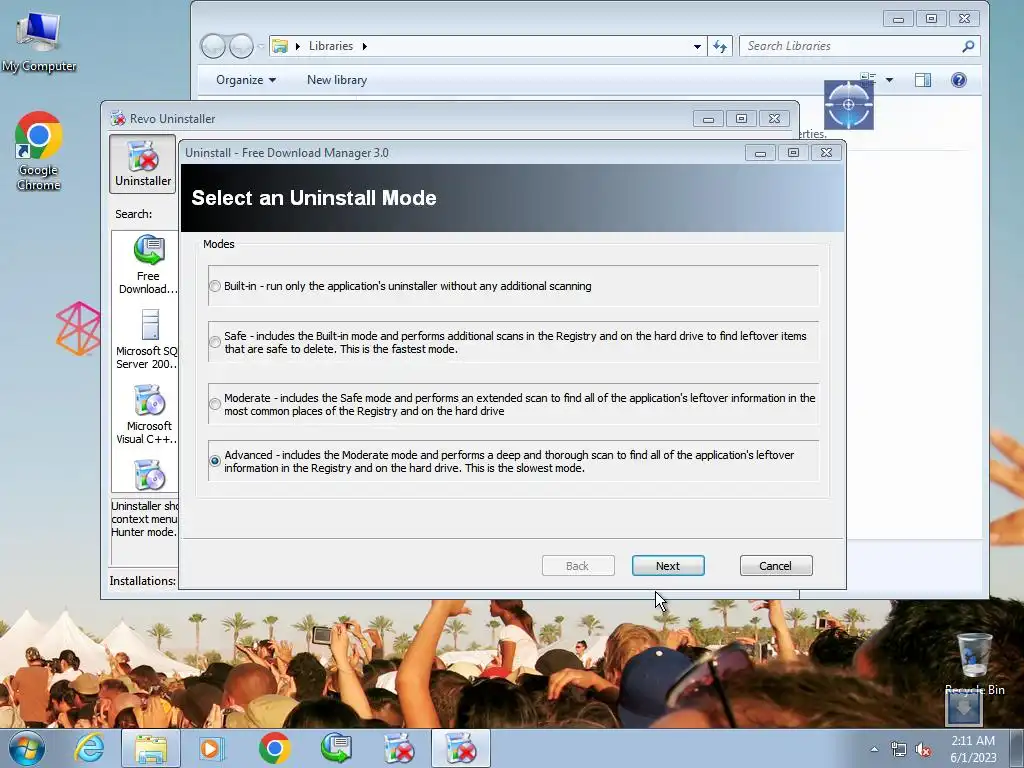Open My Computer desktop icon
1024x768 pixels.
pyautogui.click(x=39, y=40)
